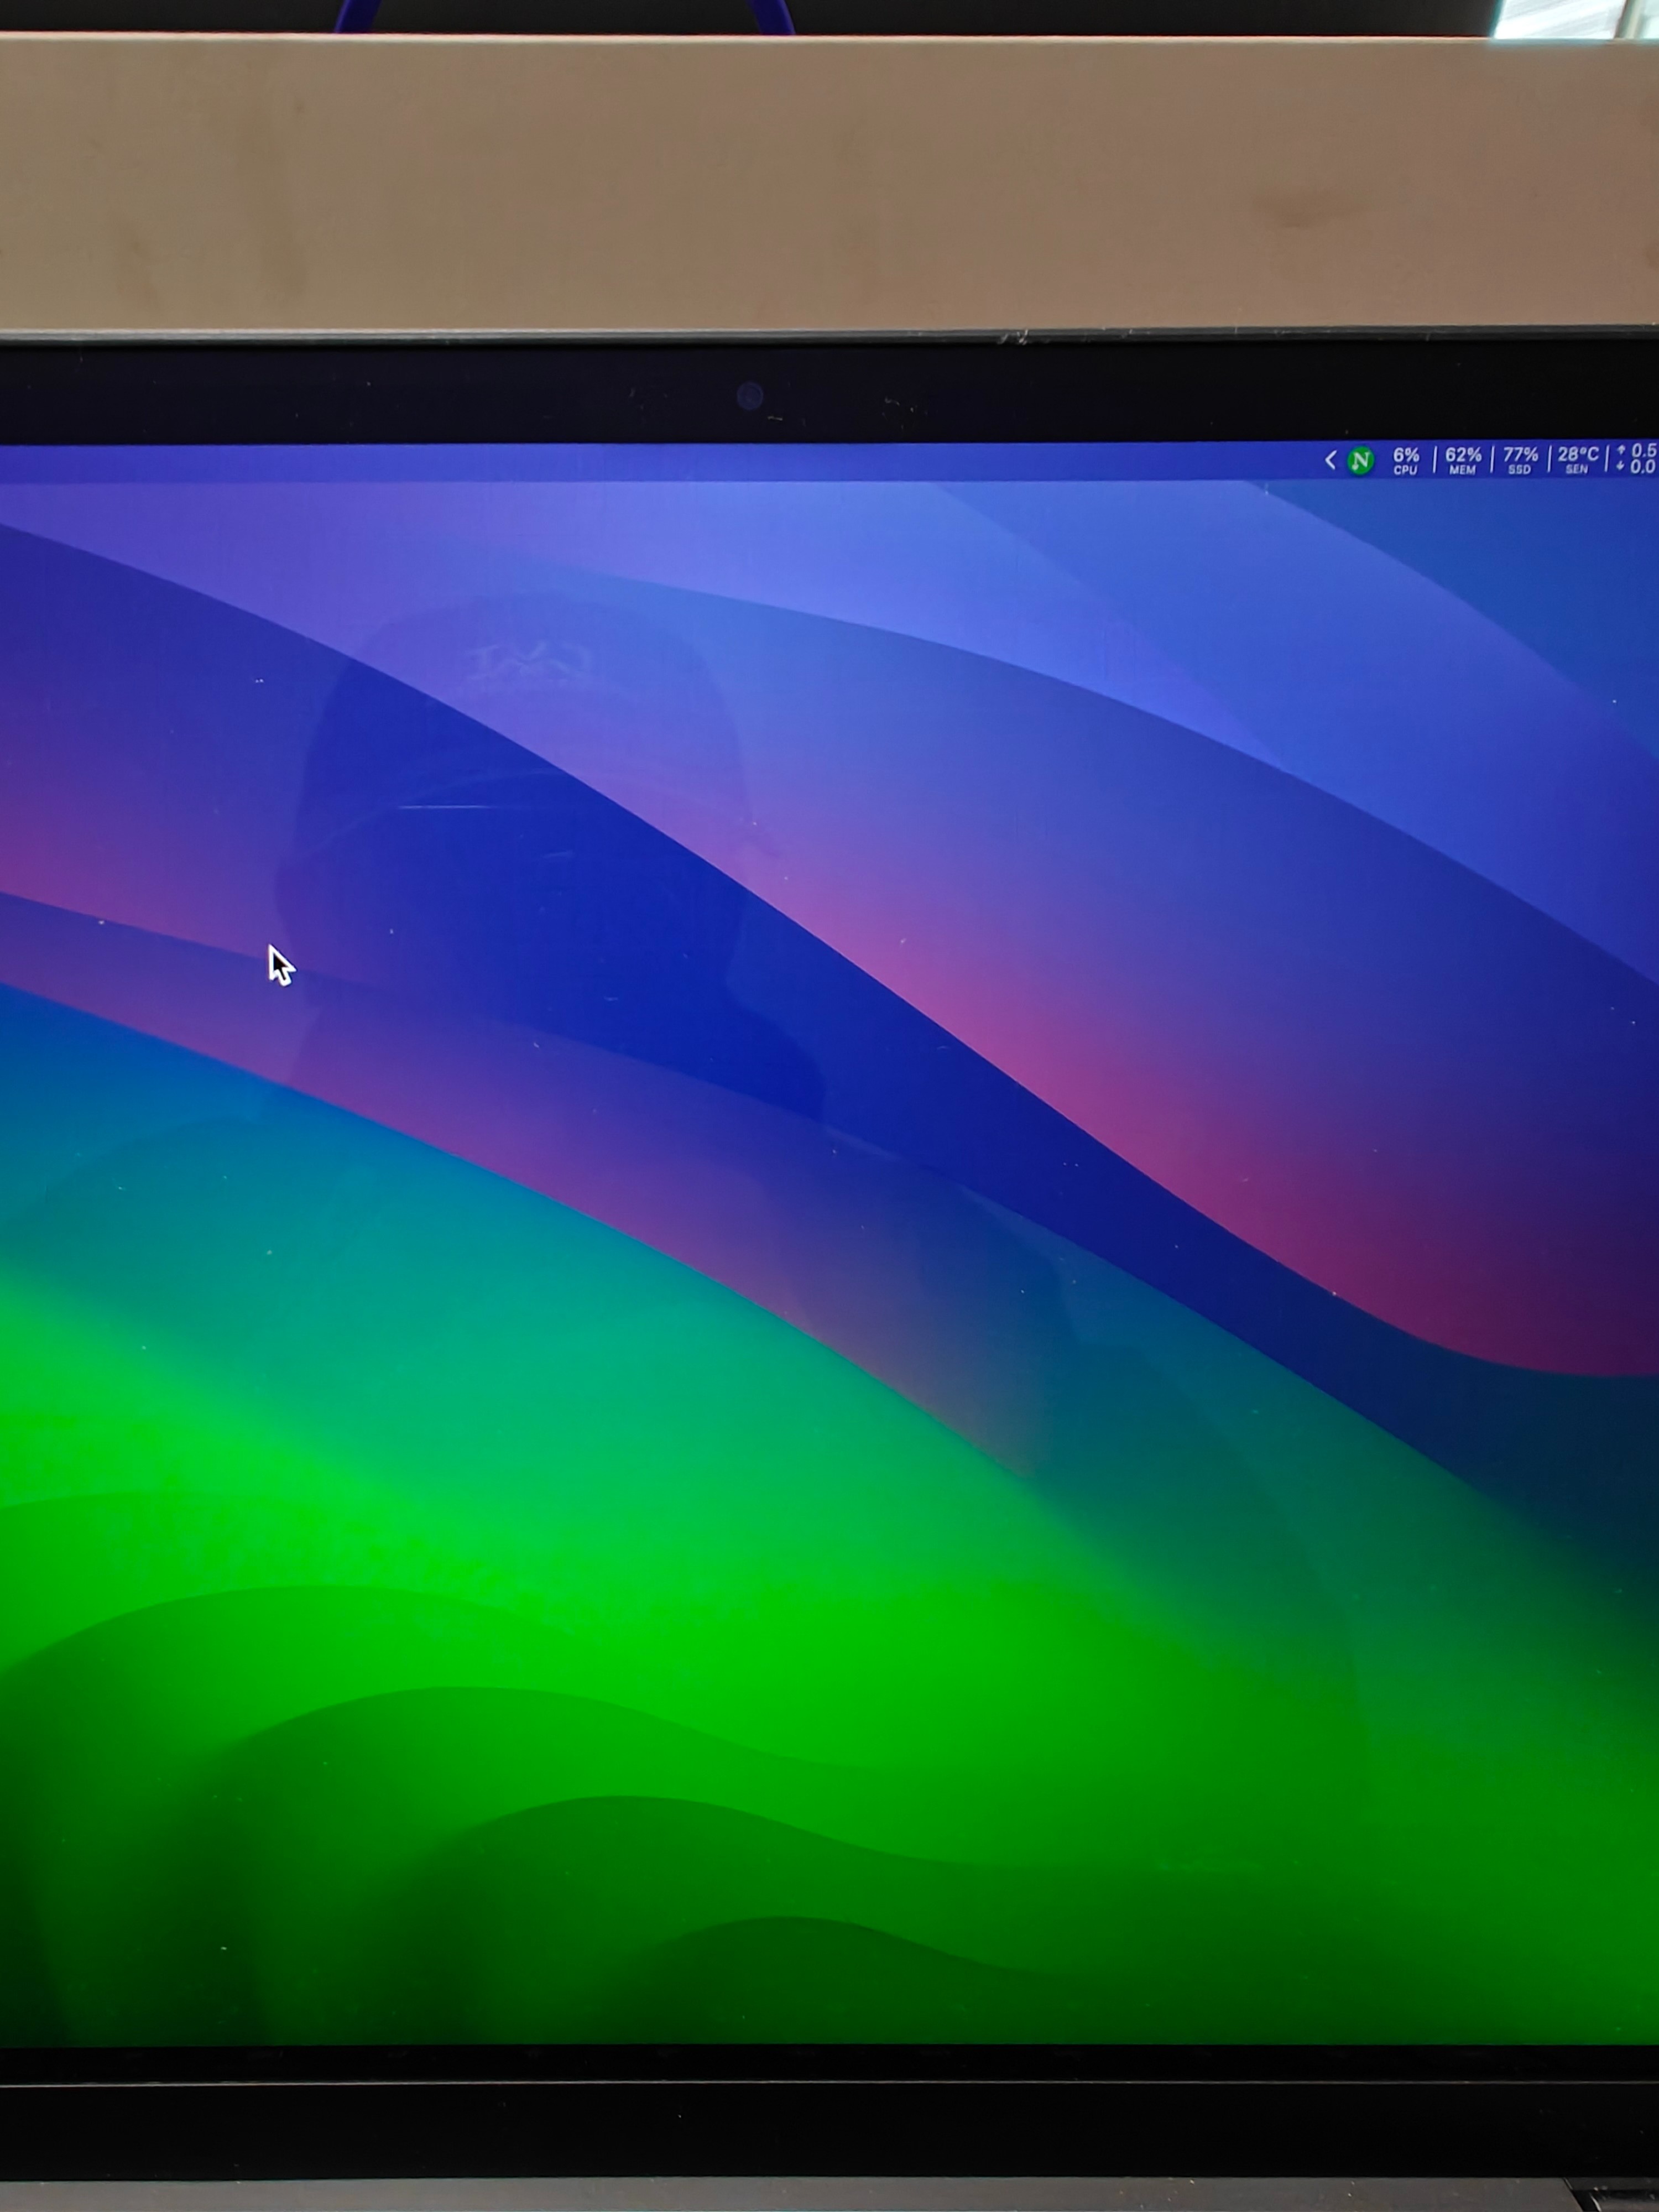
Task: Expand hidden menu bar icons chevron
Action: pos(1330,460)
